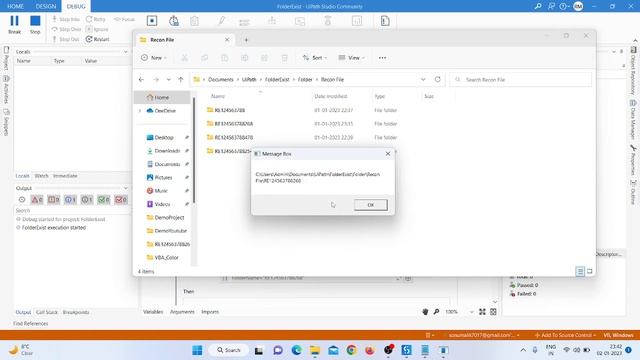Screen dimensions: 640x360
Task: Open Music in Explorer sidebar
Action: [x=161, y=191]
